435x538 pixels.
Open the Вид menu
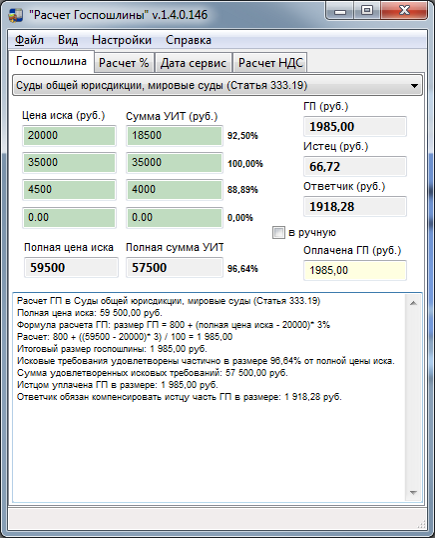point(68,40)
